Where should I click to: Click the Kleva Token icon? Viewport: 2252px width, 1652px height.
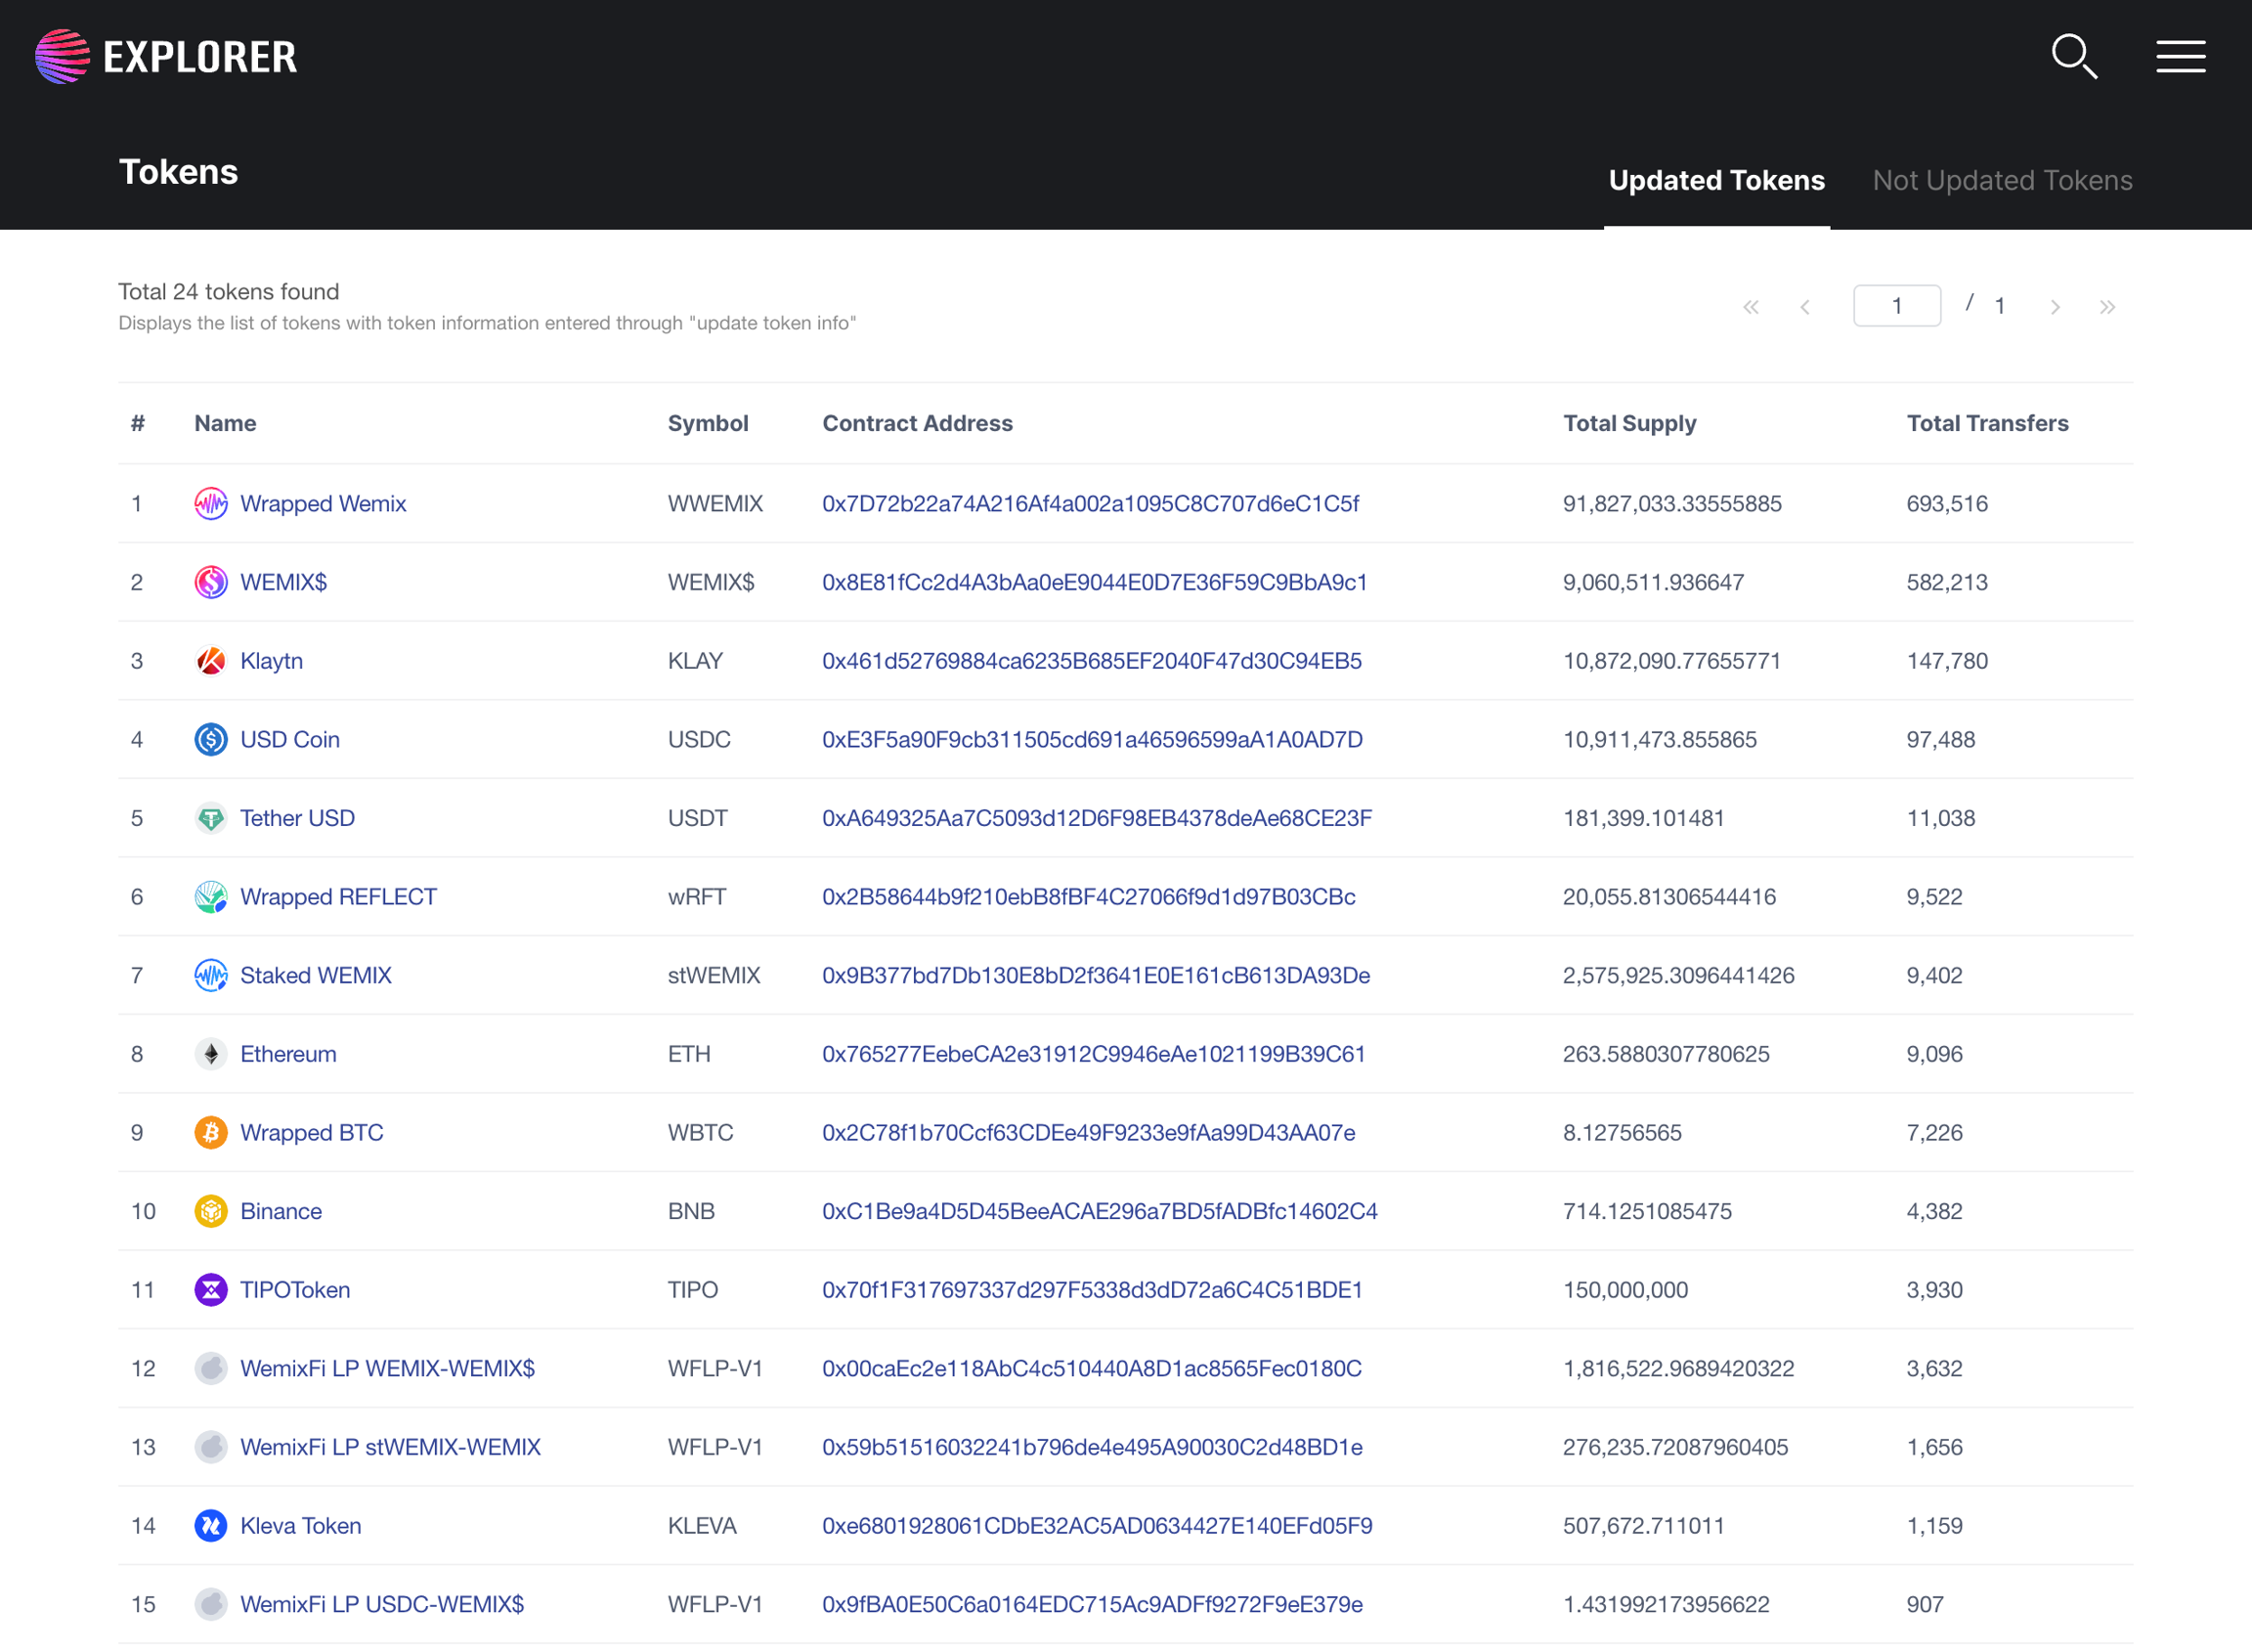point(211,1525)
